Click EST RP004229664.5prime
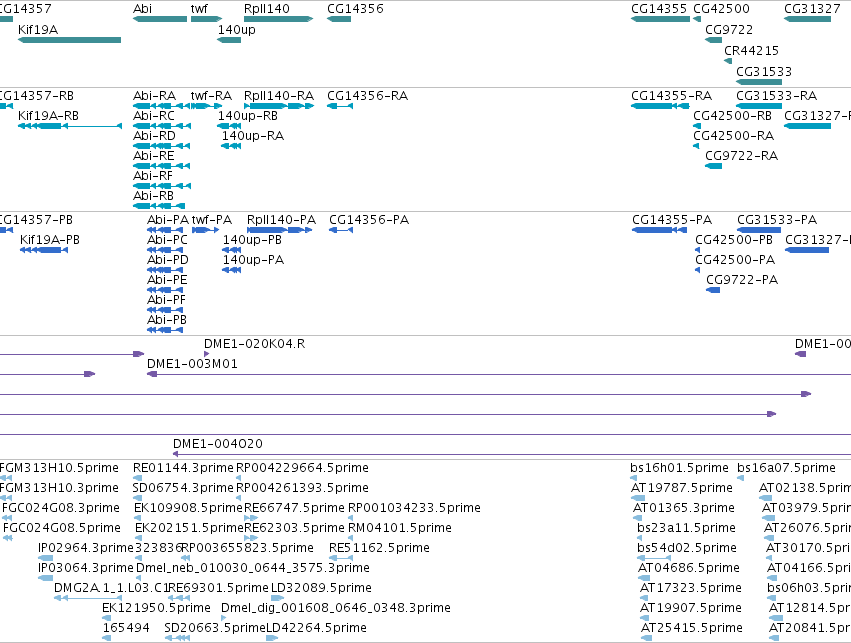This screenshot has width=851, height=643. pyautogui.click(x=302, y=468)
